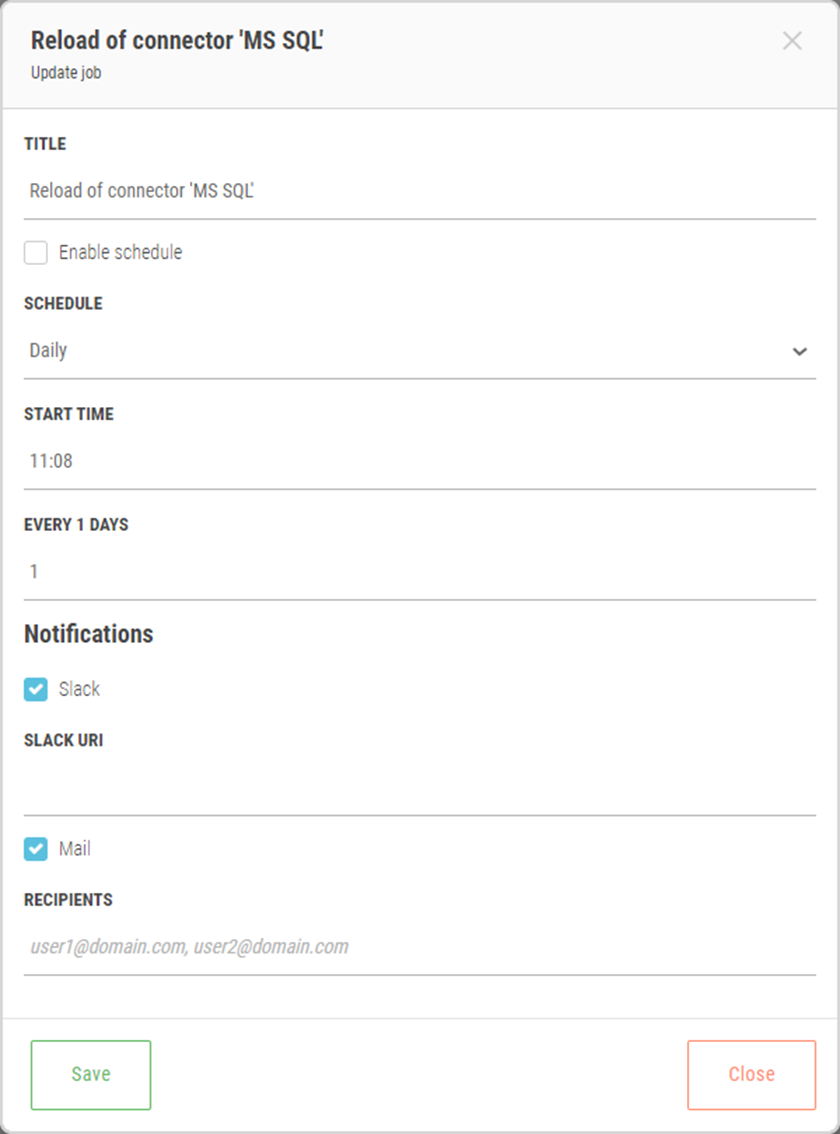Click the dialog header title text

point(178,41)
